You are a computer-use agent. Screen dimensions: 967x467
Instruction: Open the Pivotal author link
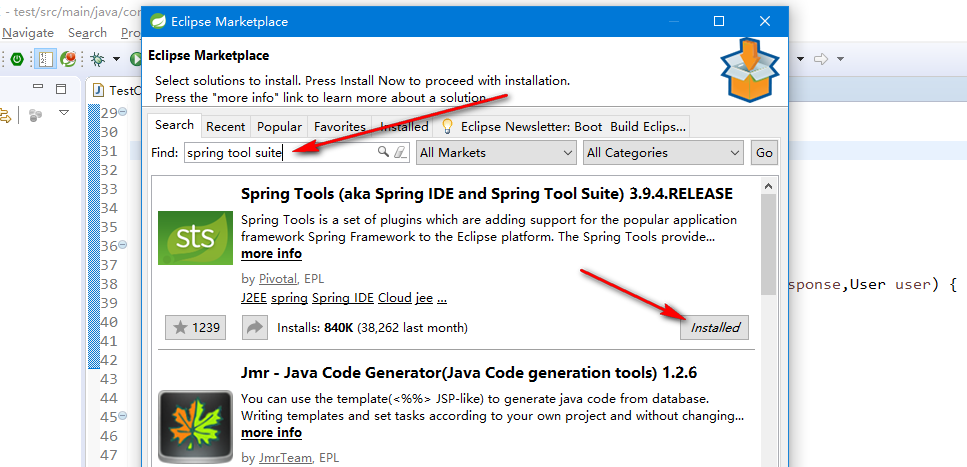[278, 278]
